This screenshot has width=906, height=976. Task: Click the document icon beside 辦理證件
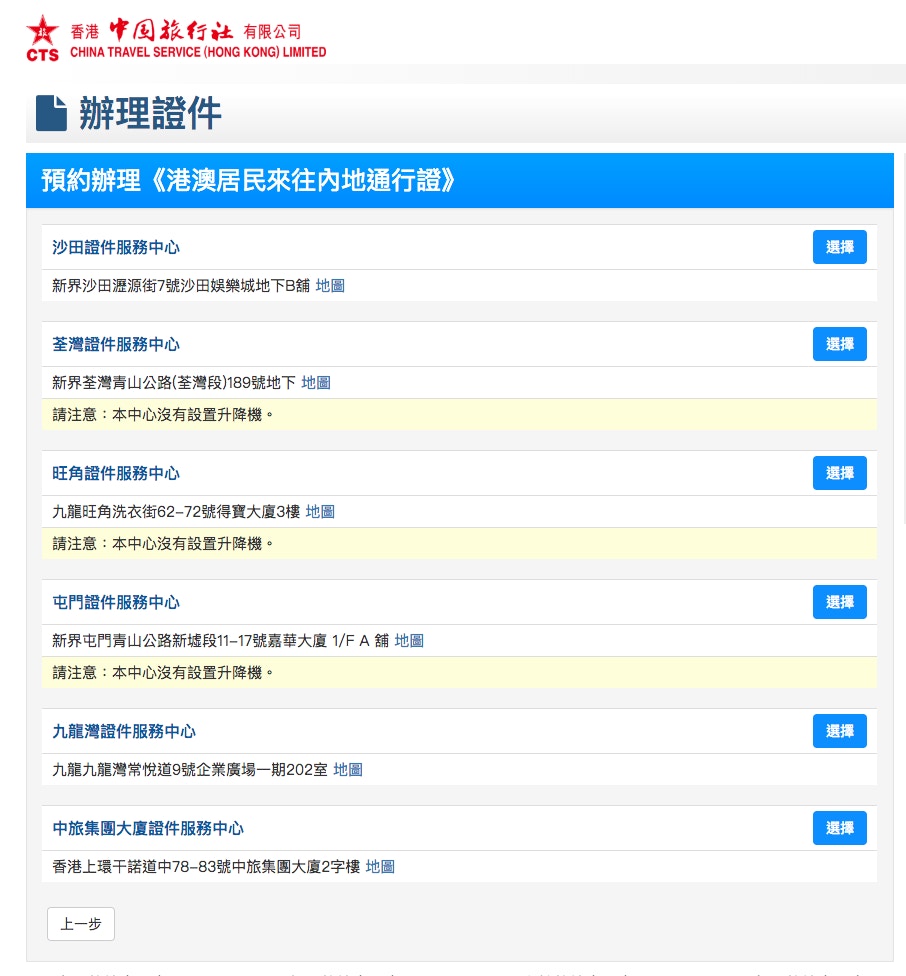(x=51, y=114)
